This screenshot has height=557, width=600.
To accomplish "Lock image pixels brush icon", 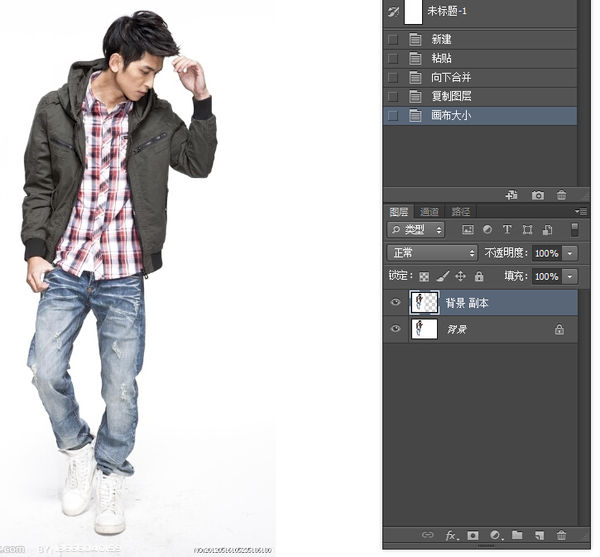I will coord(442,276).
